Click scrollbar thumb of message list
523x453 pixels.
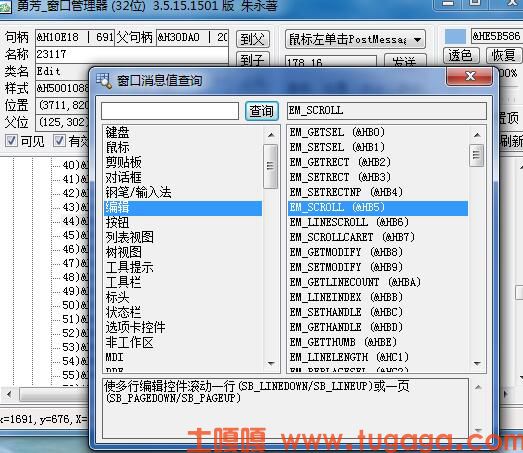[476, 155]
